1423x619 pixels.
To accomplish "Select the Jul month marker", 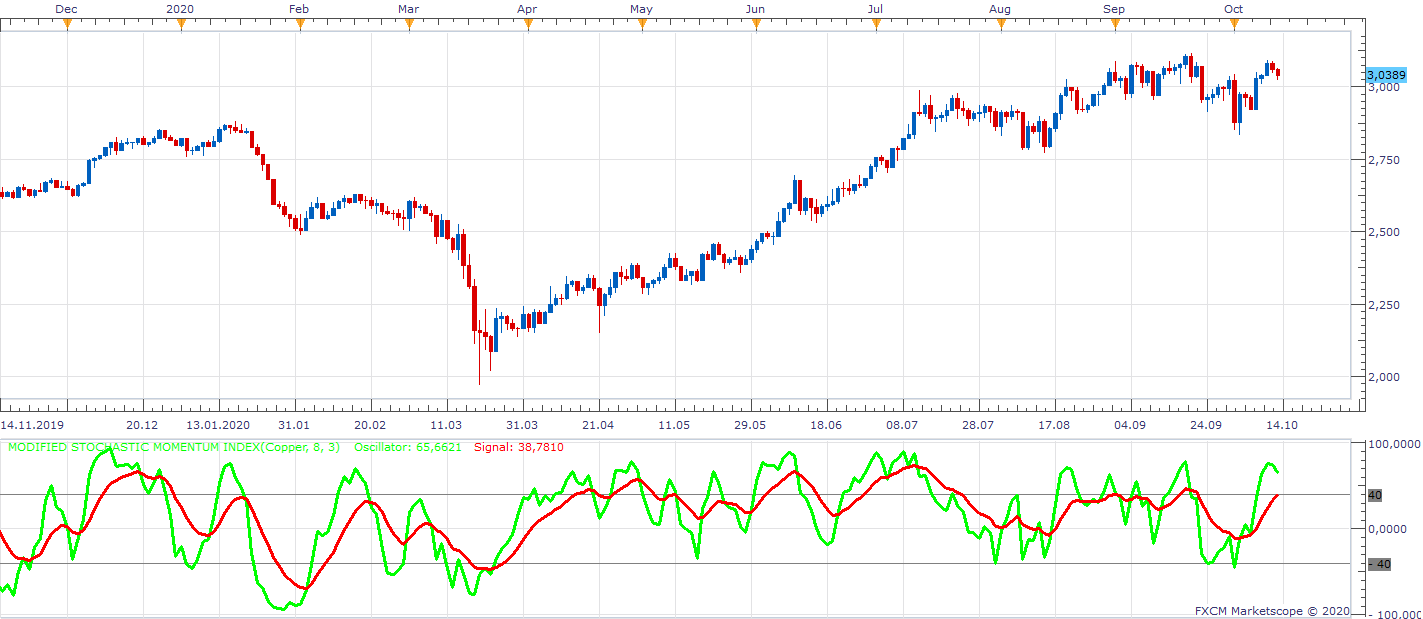I will (x=876, y=24).
